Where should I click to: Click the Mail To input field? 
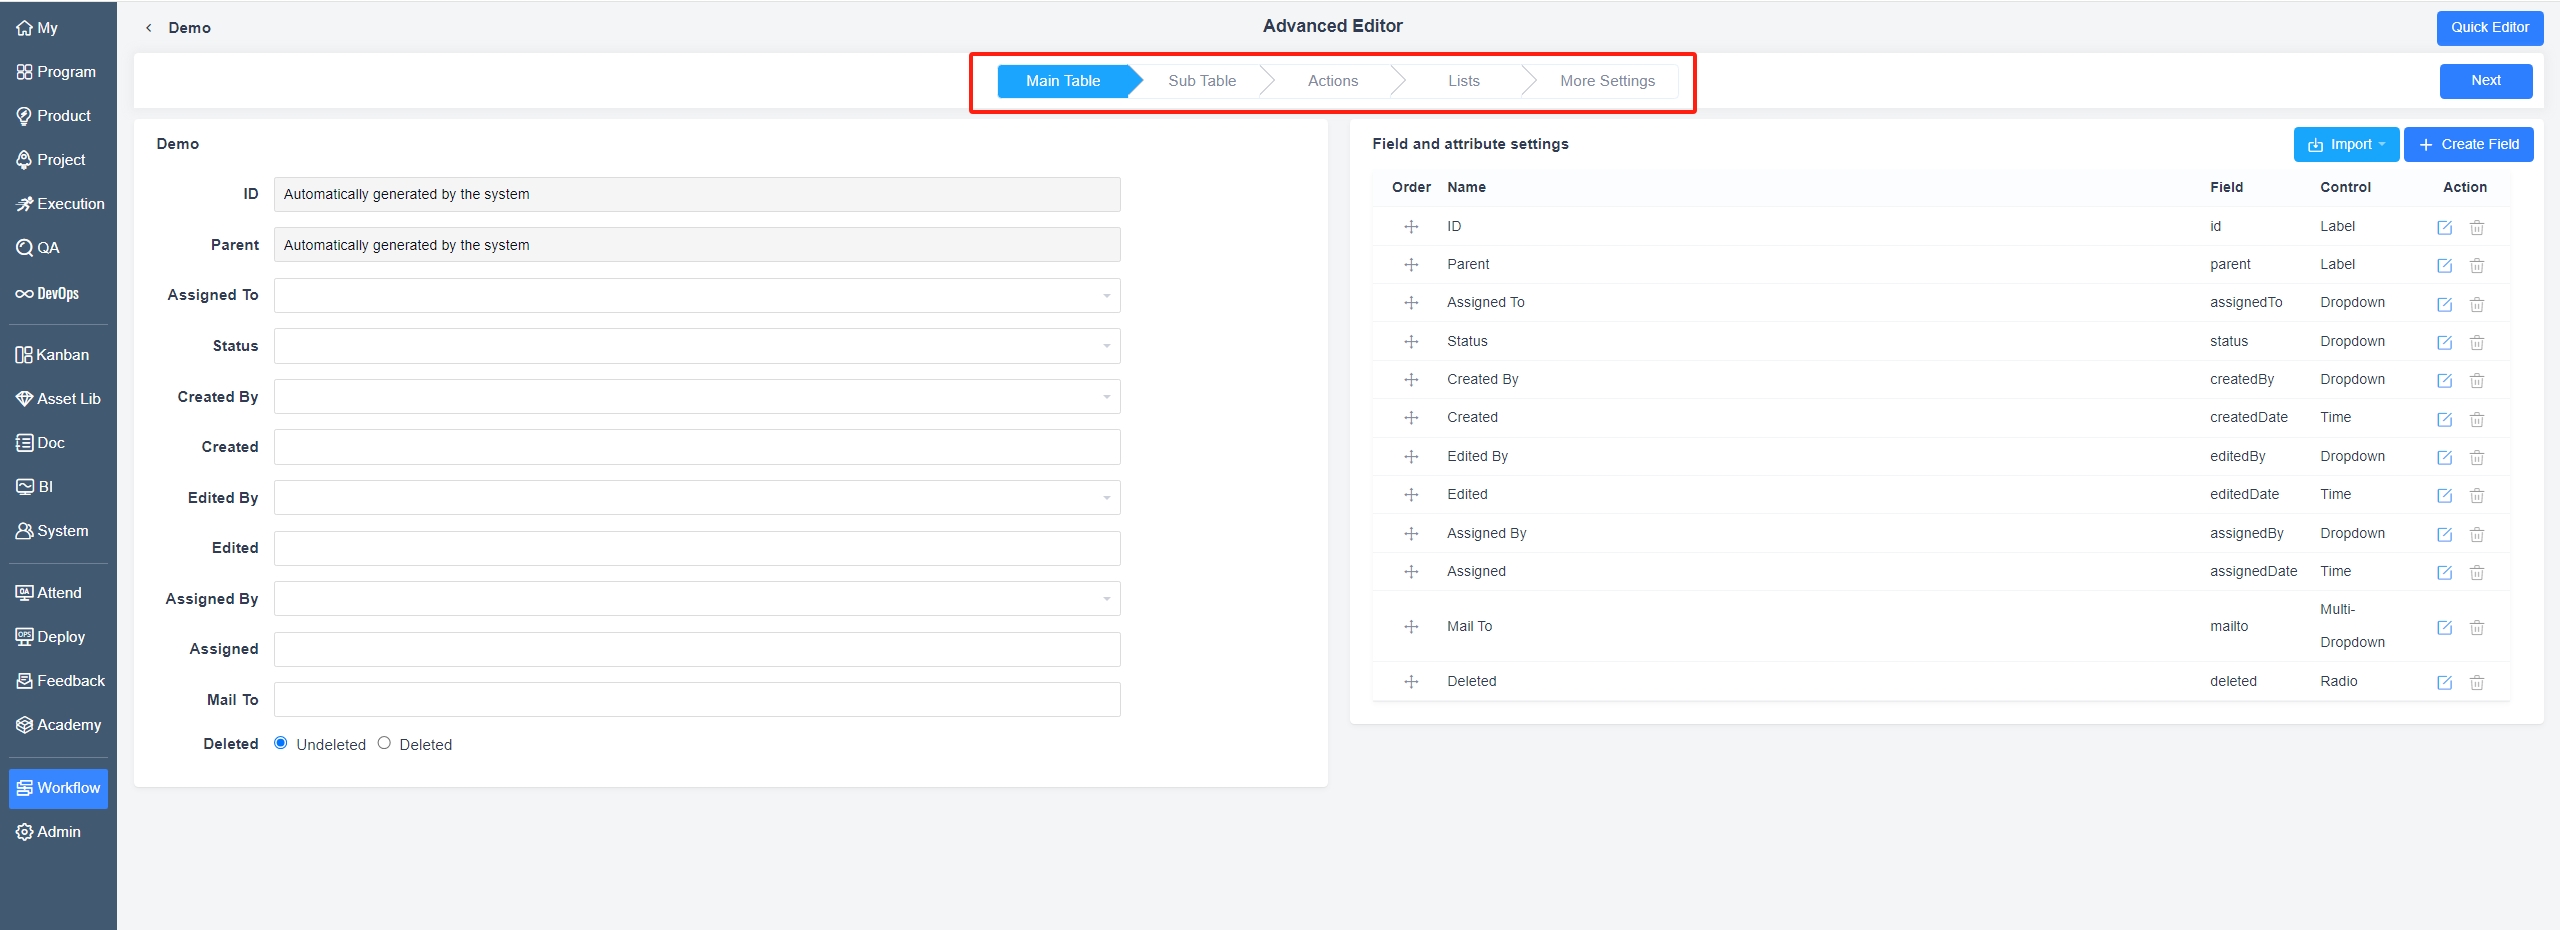point(697,700)
